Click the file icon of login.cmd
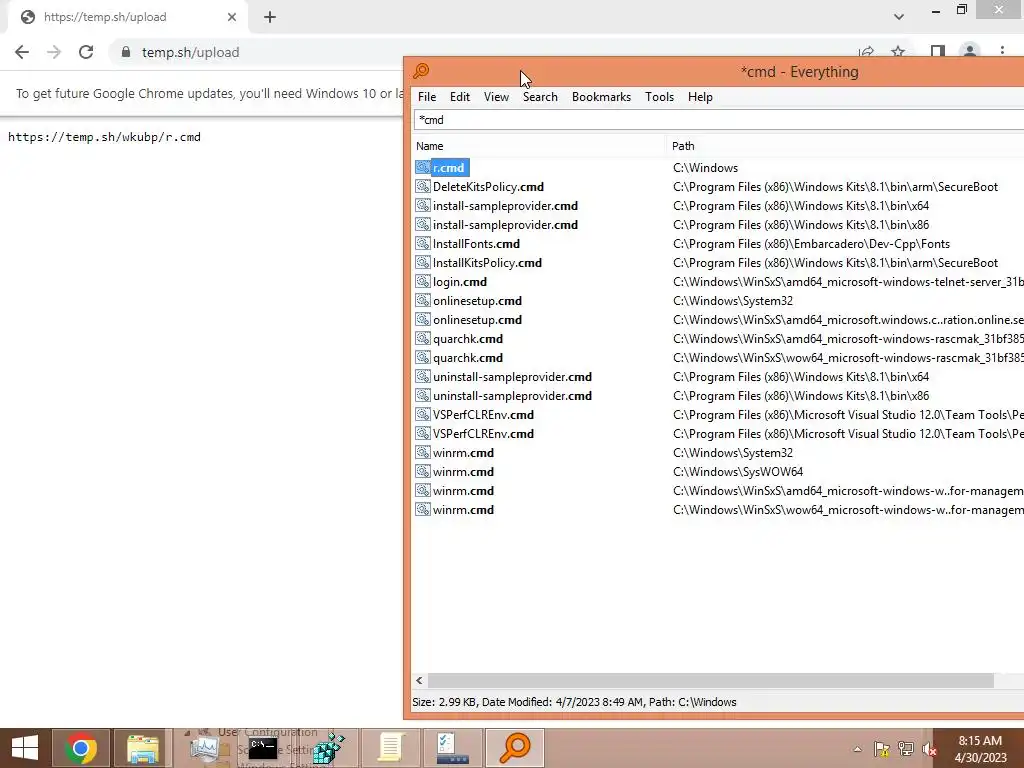 tap(423, 282)
